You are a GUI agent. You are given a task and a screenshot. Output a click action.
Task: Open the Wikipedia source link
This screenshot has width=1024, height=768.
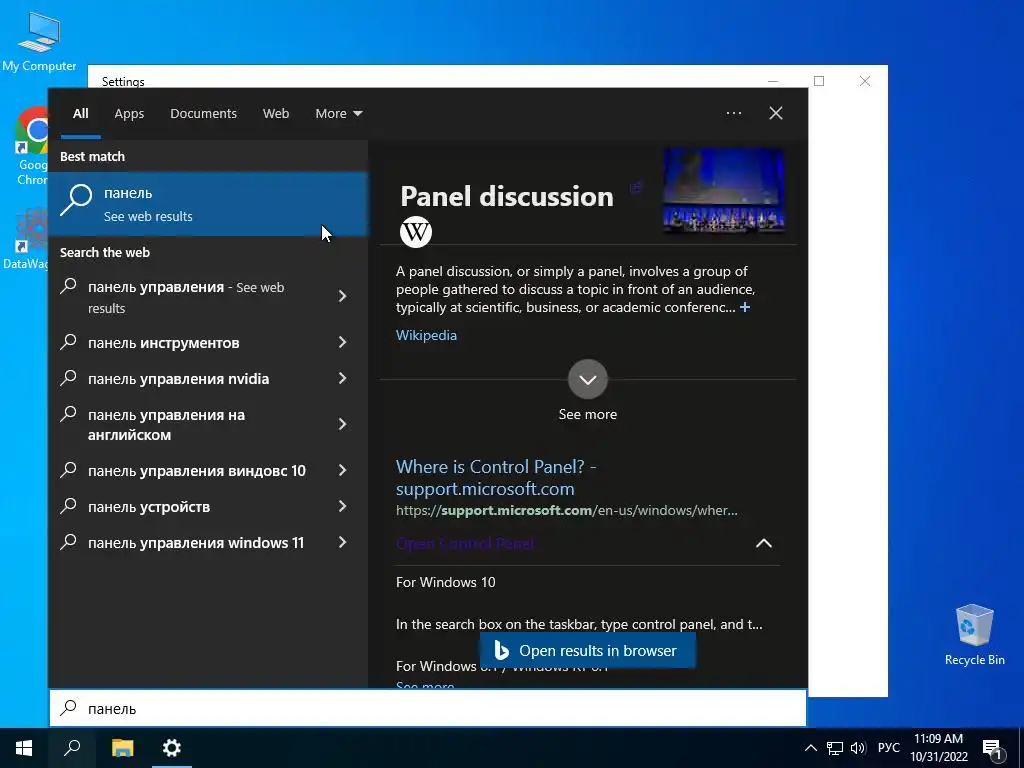426,335
